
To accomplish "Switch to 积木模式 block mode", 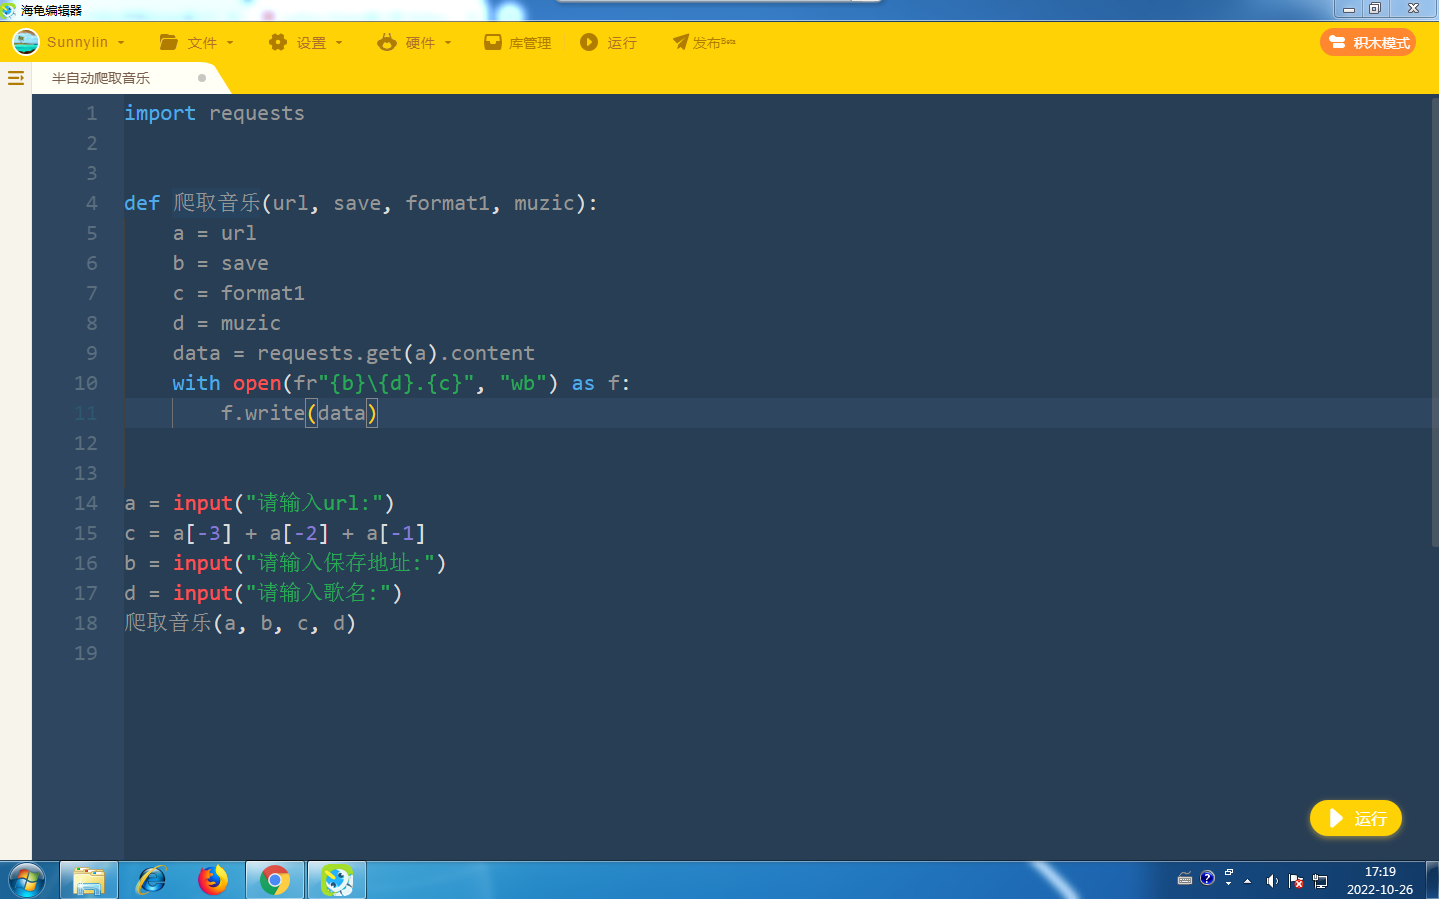I will (x=1368, y=42).
